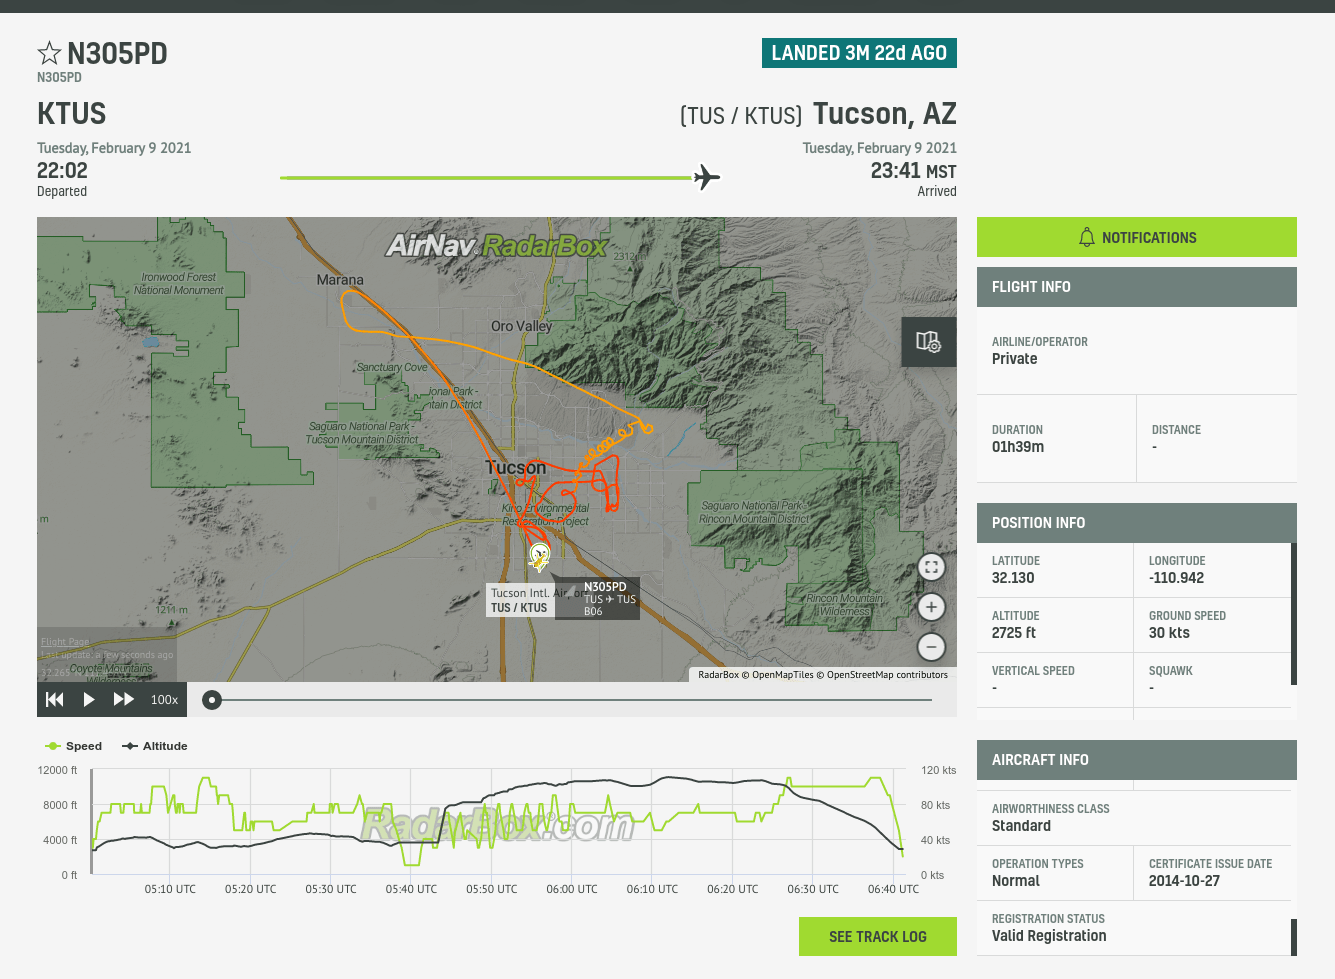Select the Position Info panel header
Screen dimensions: 1335x979
click(x=1137, y=523)
